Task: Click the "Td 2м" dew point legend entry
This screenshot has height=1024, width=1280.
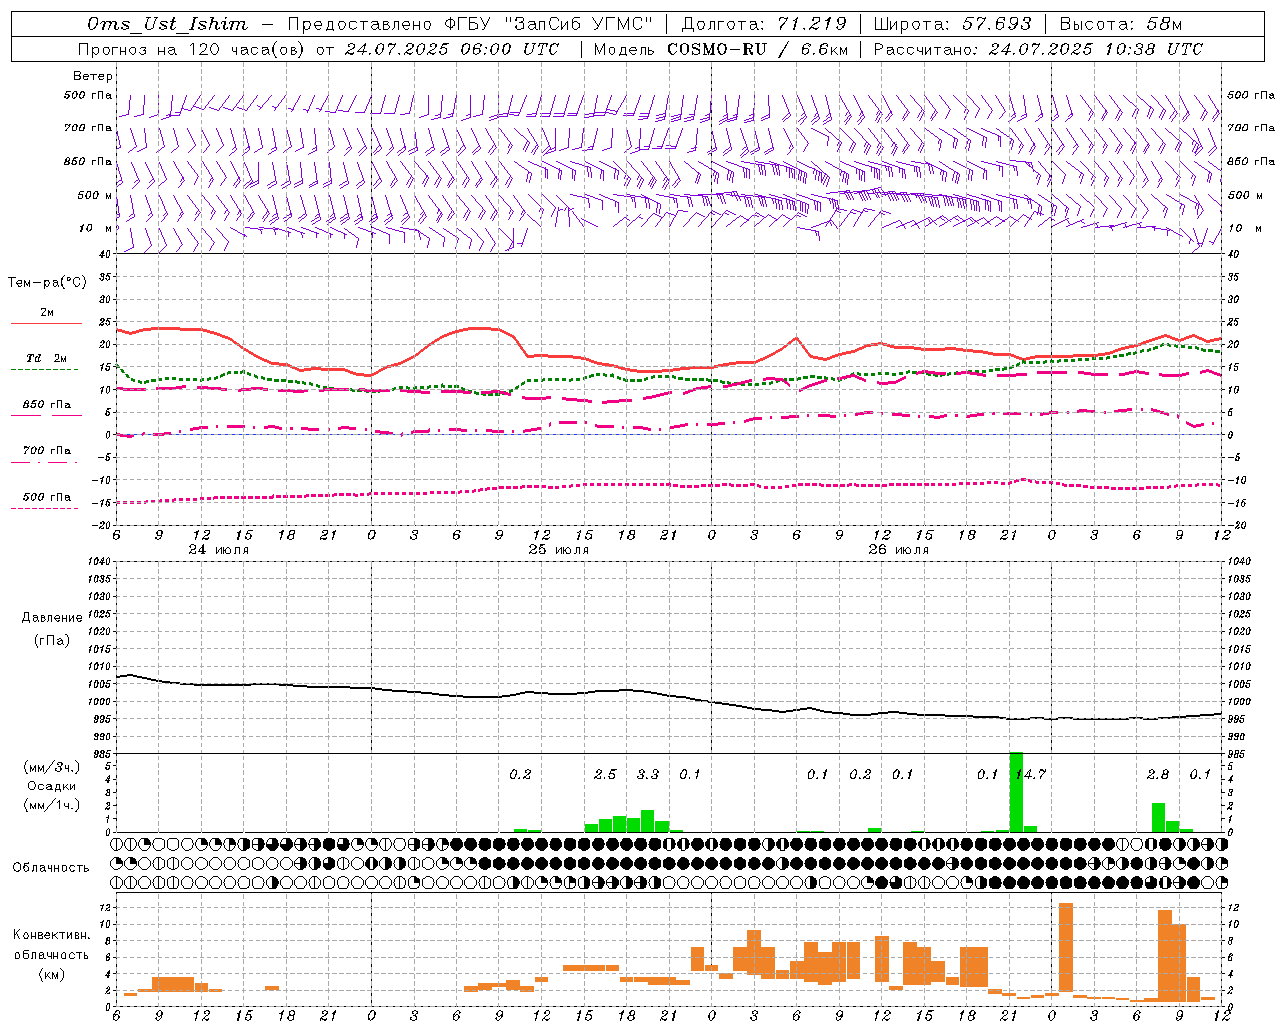Action: click(47, 358)
